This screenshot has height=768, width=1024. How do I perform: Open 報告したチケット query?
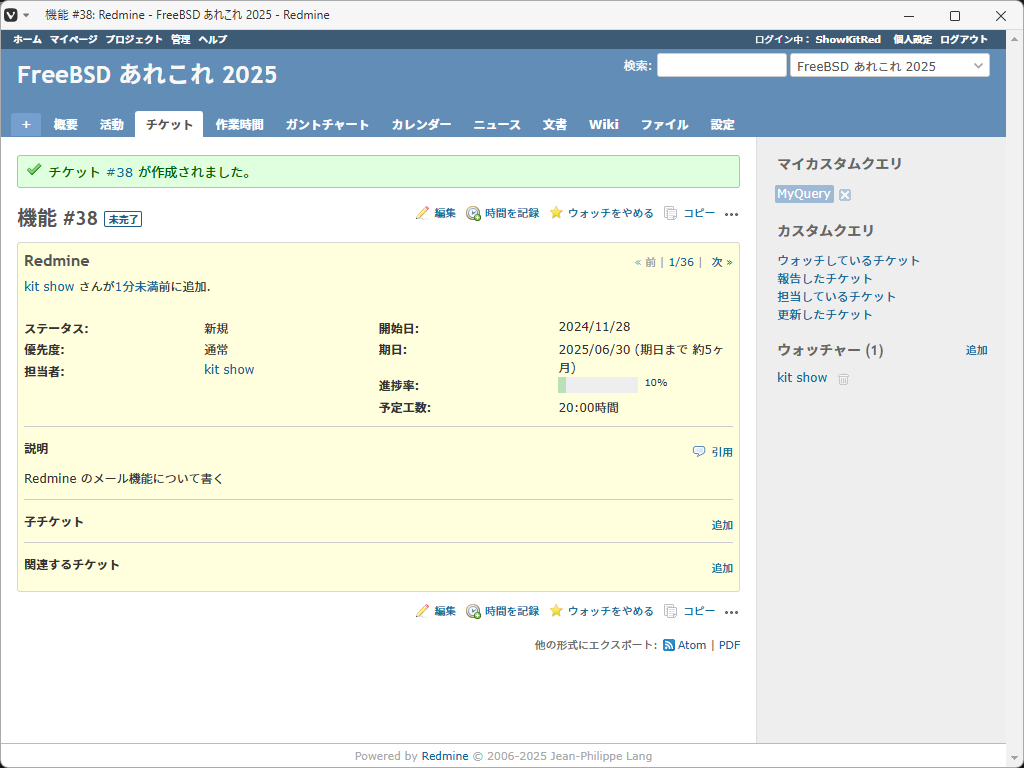tap(825, 278)
